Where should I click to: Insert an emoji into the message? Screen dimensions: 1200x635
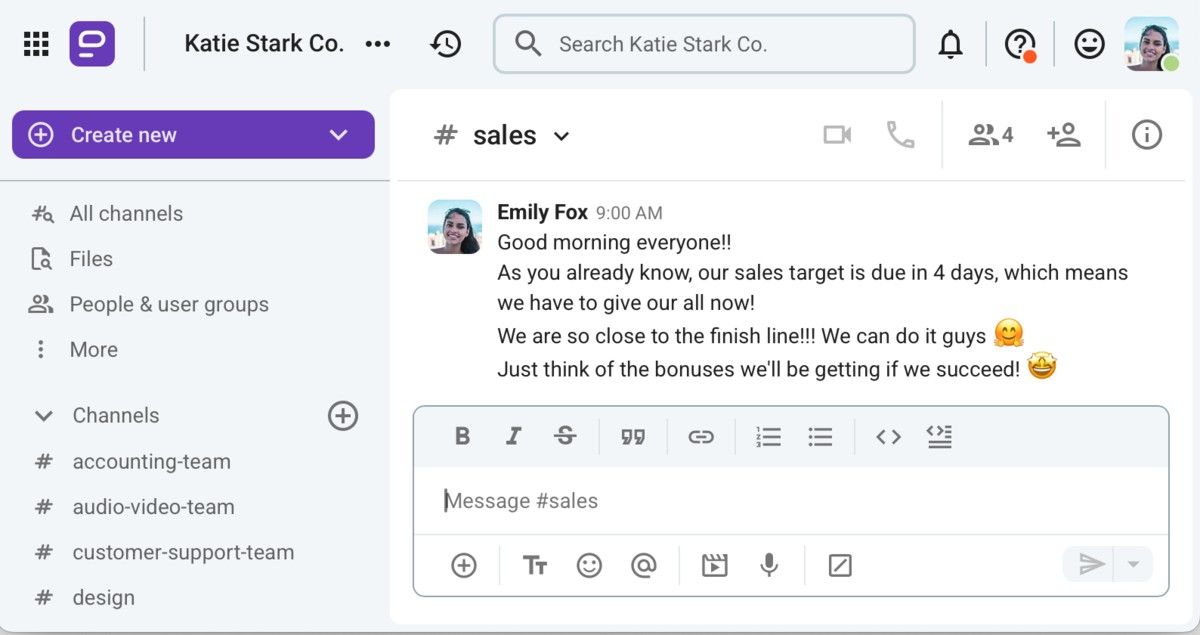coord(589,565)
